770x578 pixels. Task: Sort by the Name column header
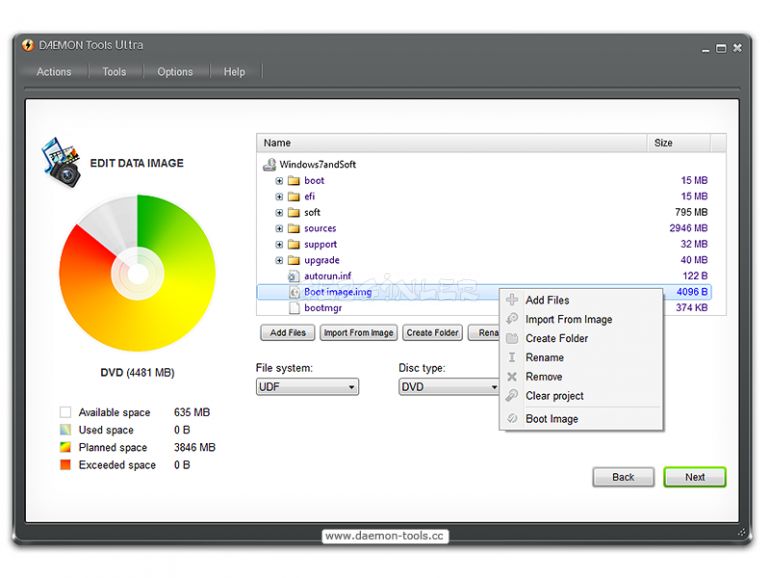[452, 143]
